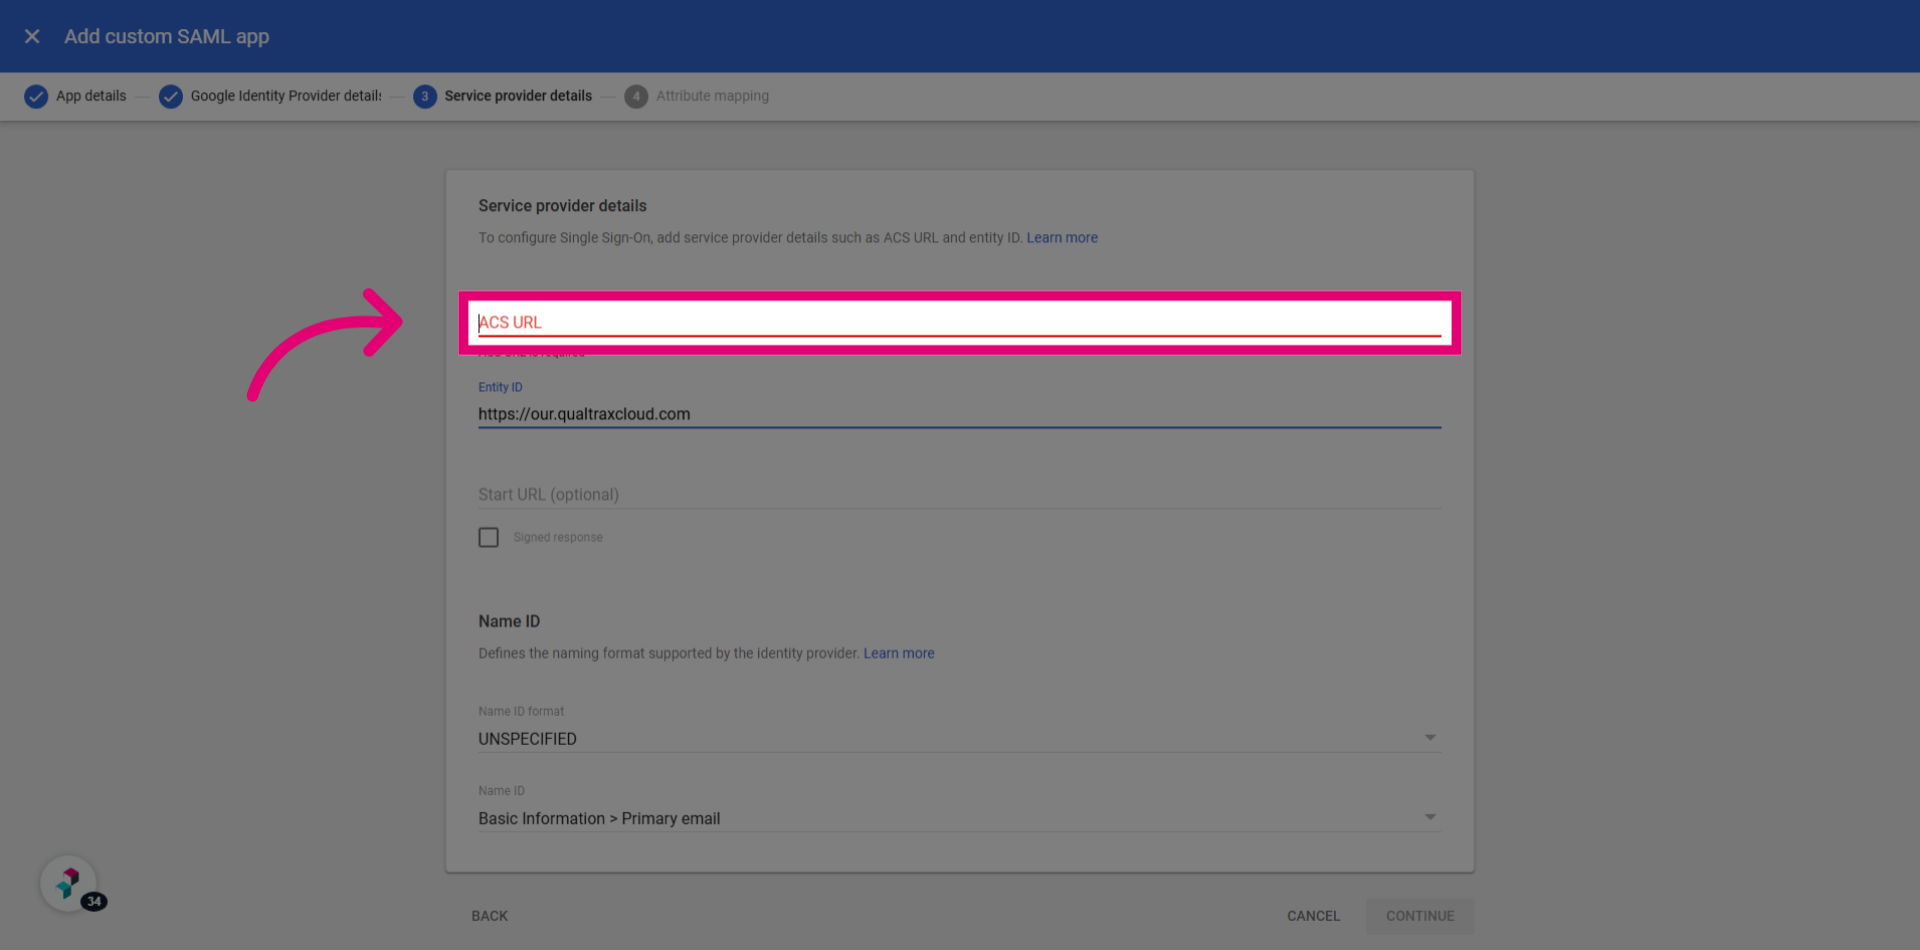The image size is (1920, 950).
Task: Click the Name ID format dropdown arrow
Action: [1430, 738]
